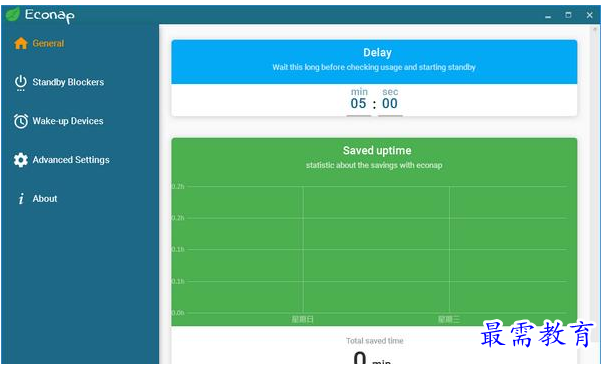Click the Econap green leaf logo
Image resolution: width=602 pixels, height=366 pixels.
pos(12,15)
